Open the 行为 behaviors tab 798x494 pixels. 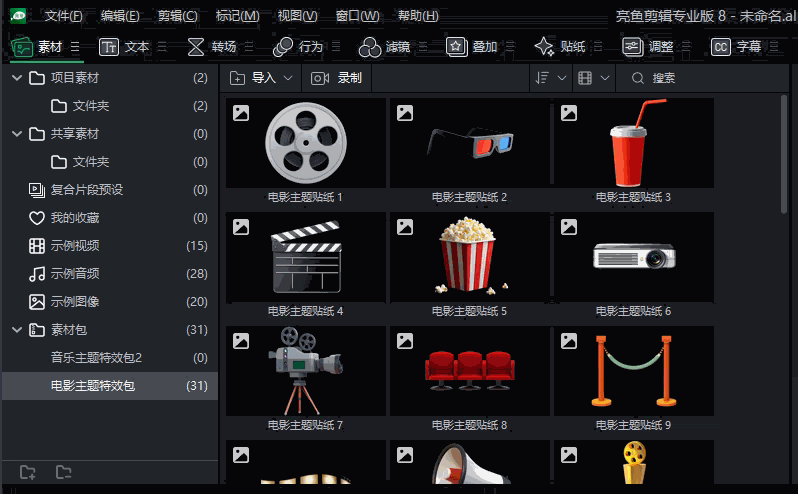tap(299, 47)
